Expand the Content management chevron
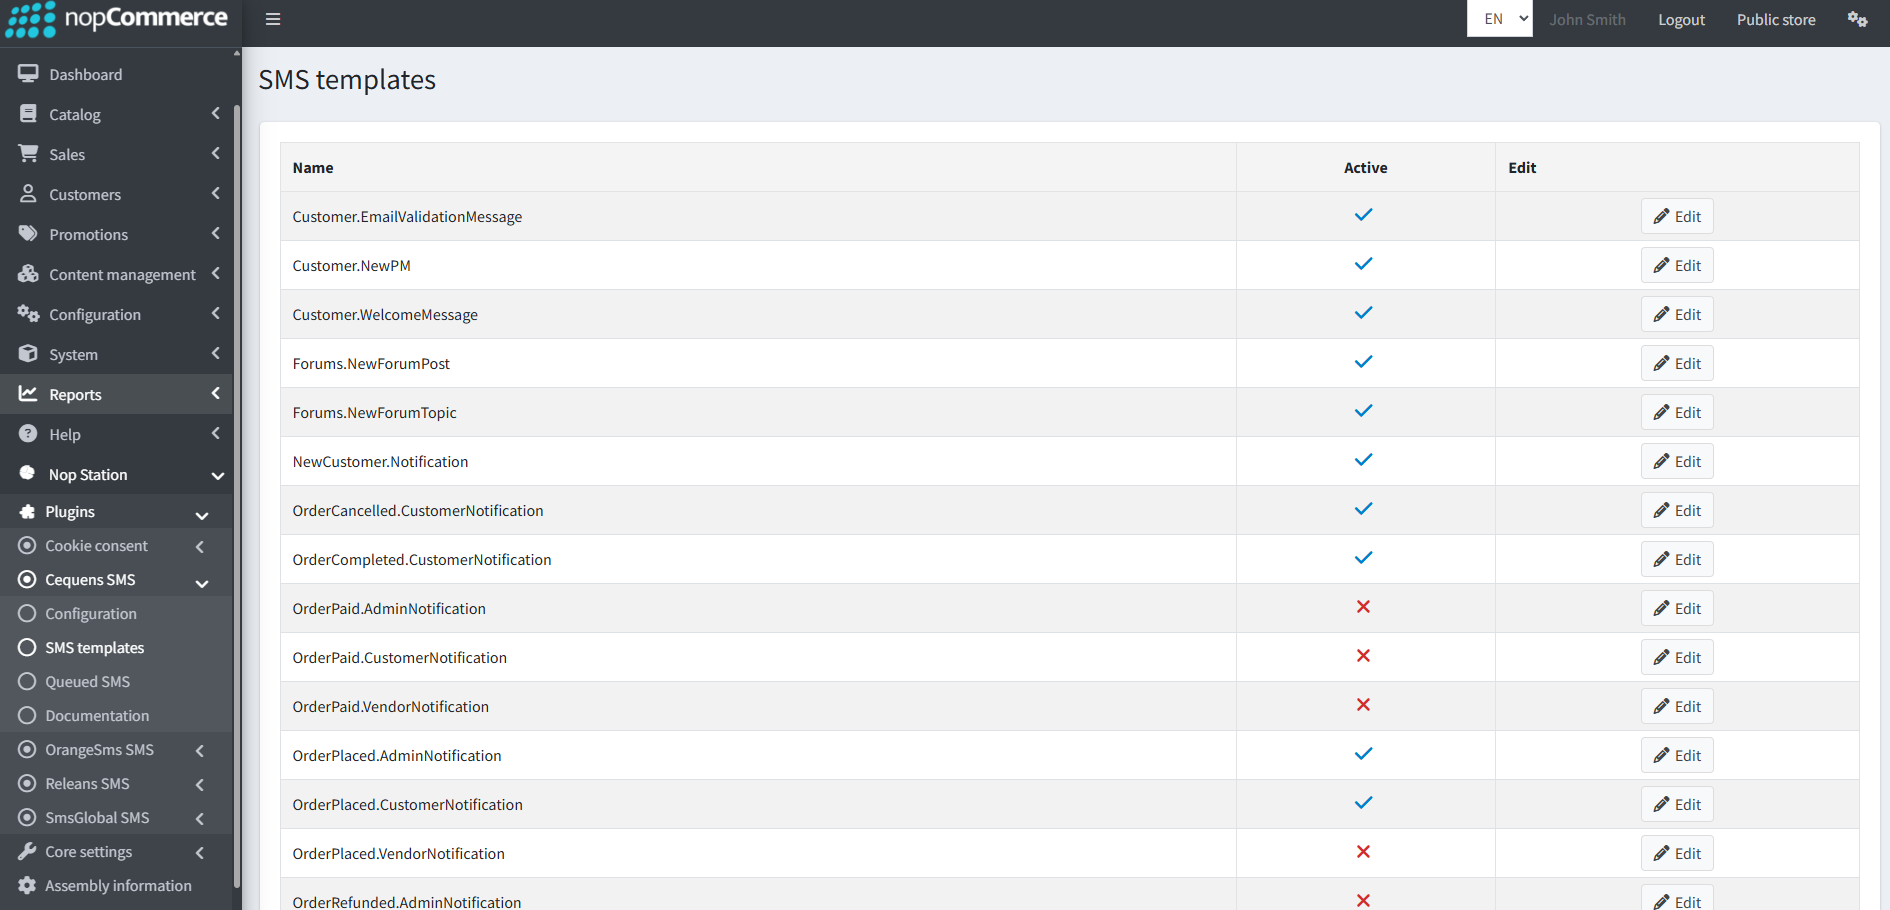Viewport: 1890px width, 910px height. tap(215, 274)
